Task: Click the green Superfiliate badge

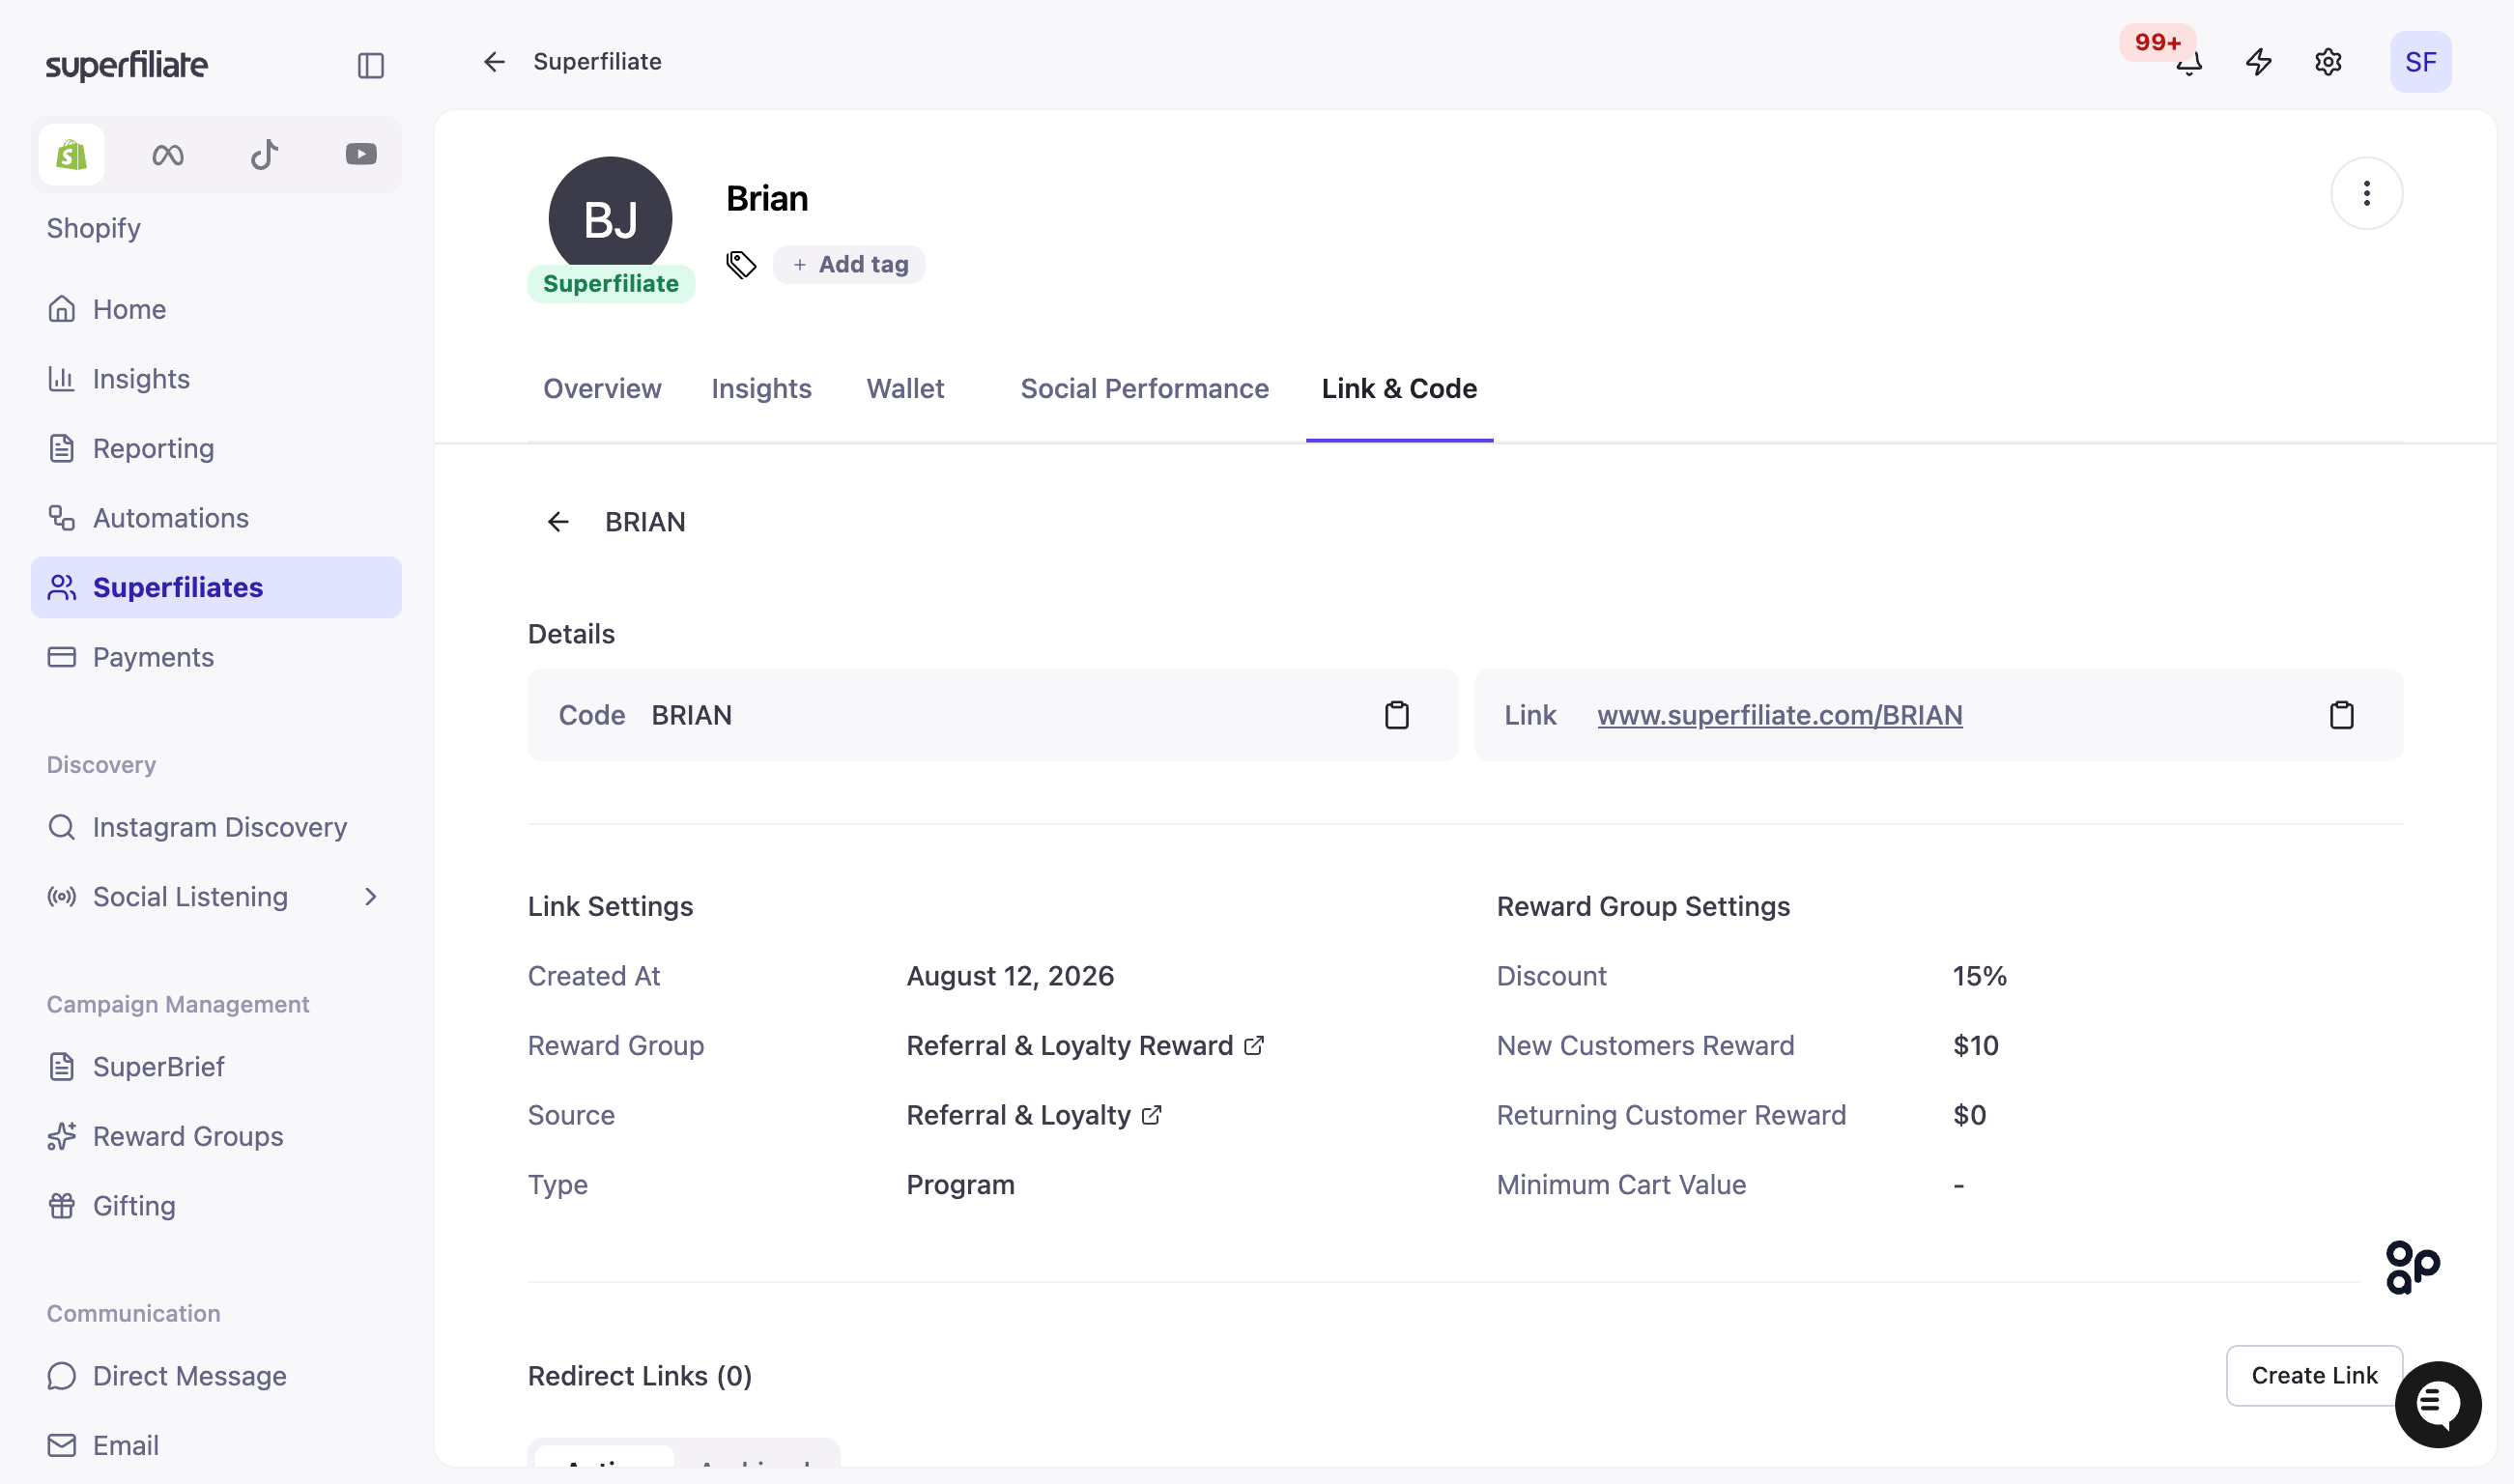Action: tap(611, 284)
